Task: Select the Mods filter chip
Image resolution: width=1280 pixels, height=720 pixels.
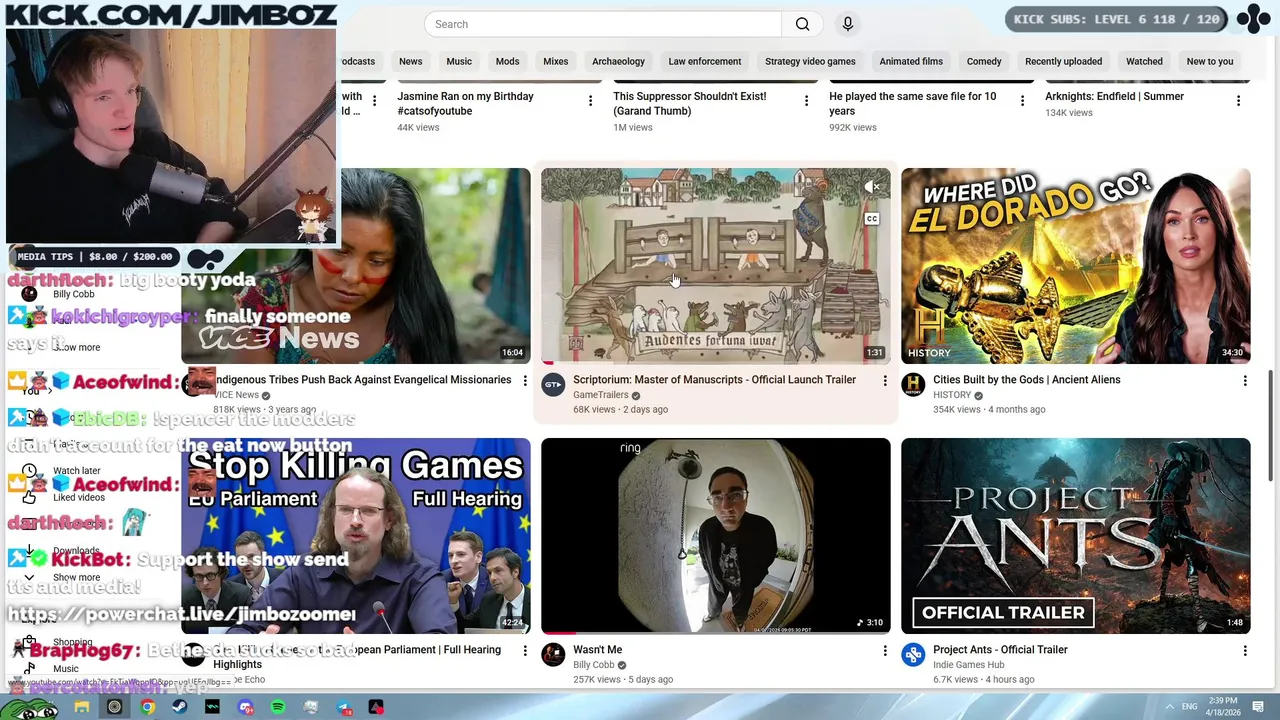Action: 507,61
